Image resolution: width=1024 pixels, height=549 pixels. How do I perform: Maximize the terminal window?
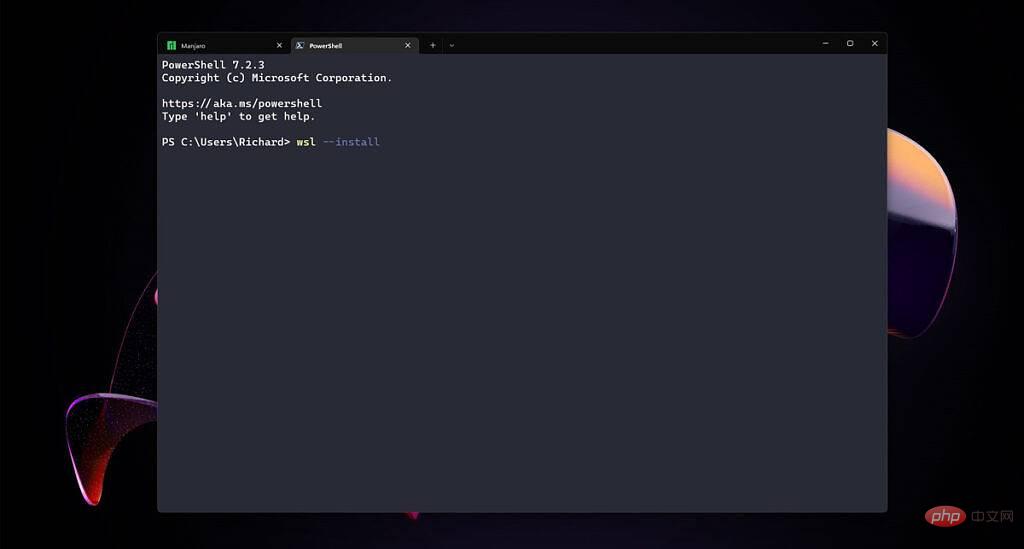[850, 44]
